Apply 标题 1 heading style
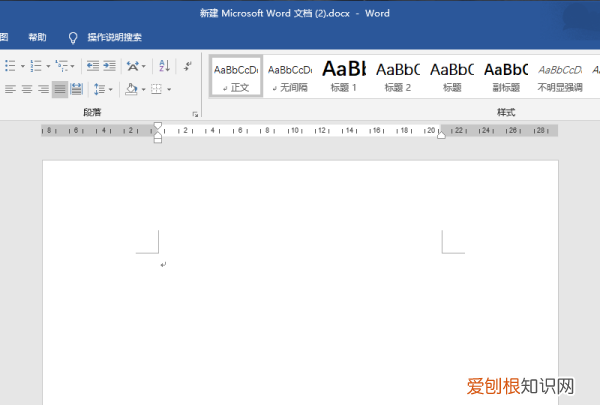This screenshot has height=405, width=600. click(344, 77)
